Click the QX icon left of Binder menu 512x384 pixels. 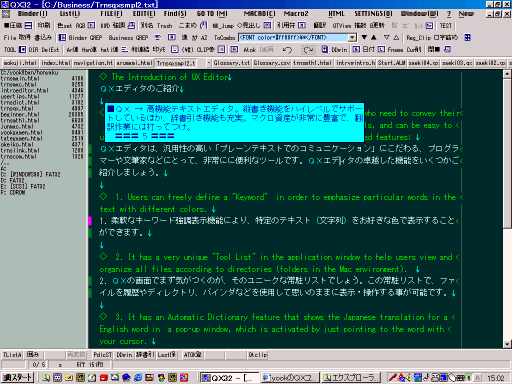pos(6,14)
